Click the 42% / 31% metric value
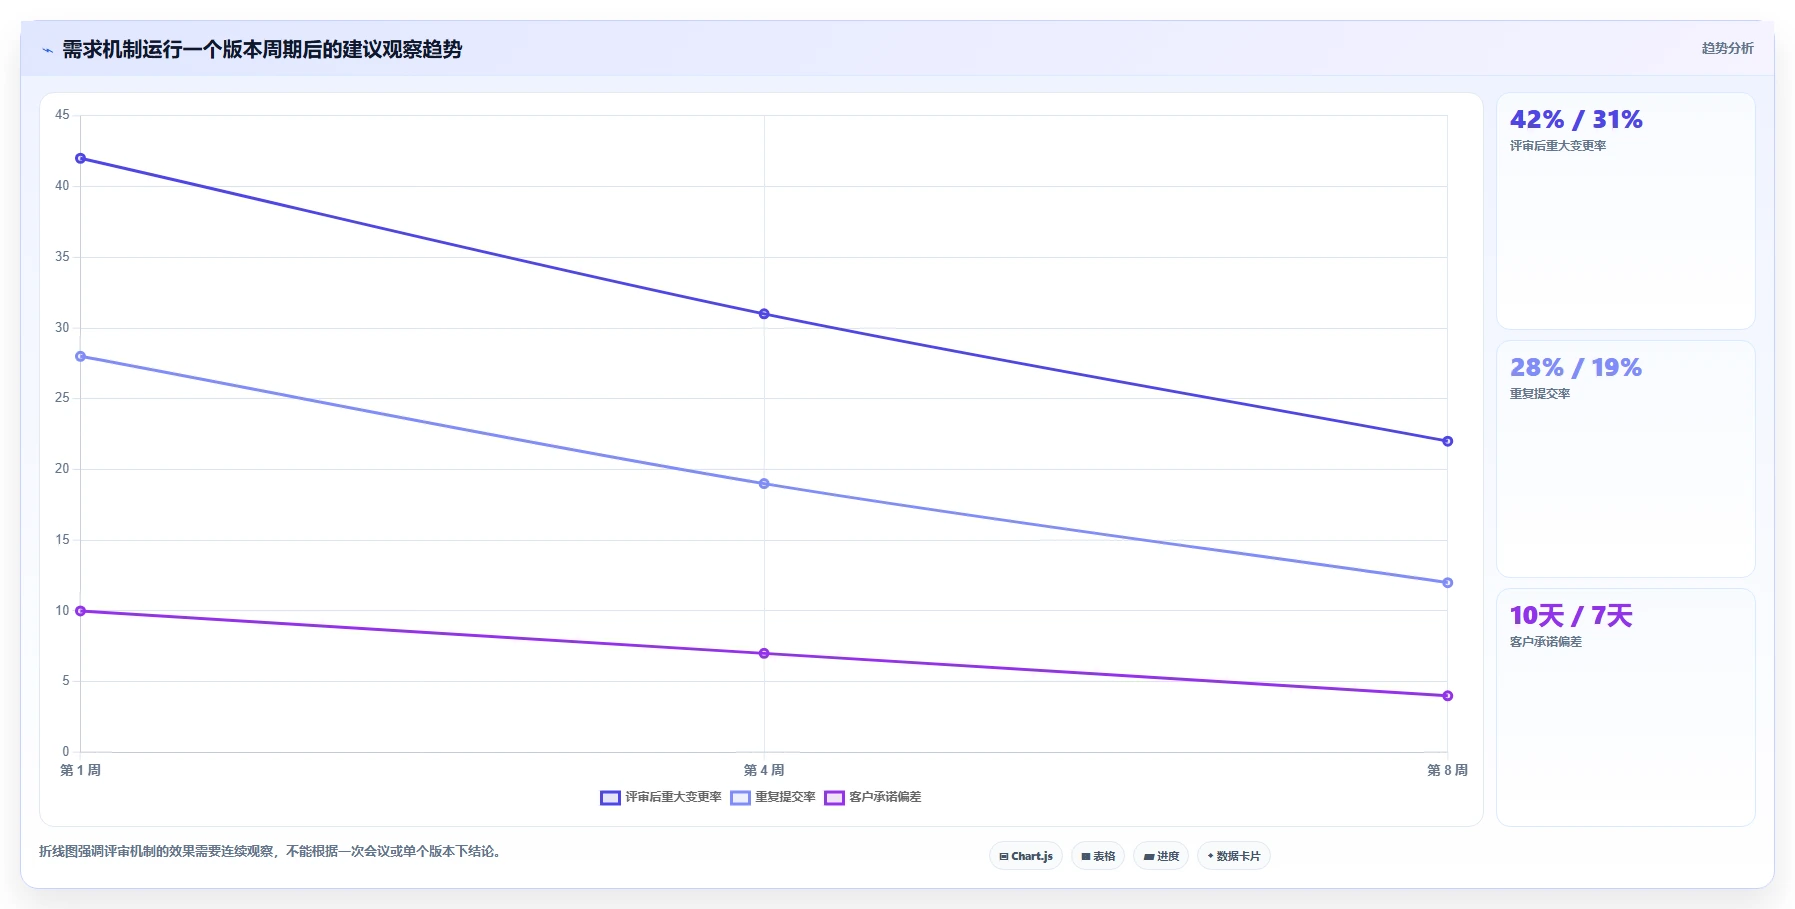Viewport: 1795px width, 909px height. click(x=1576, y=119)
